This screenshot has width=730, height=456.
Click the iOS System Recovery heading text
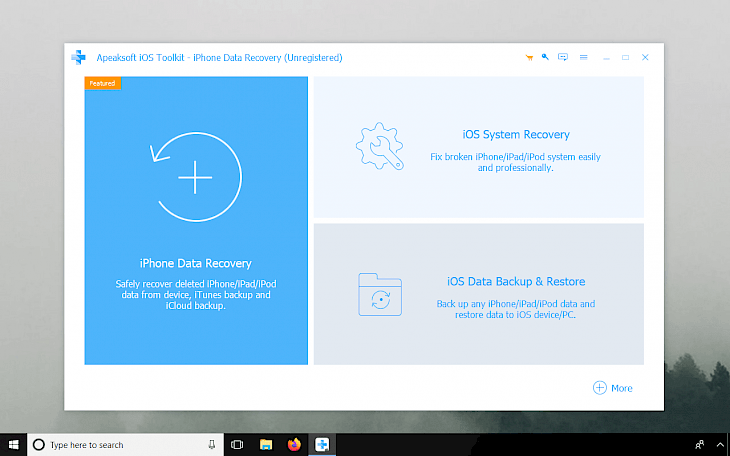[516, 134]
